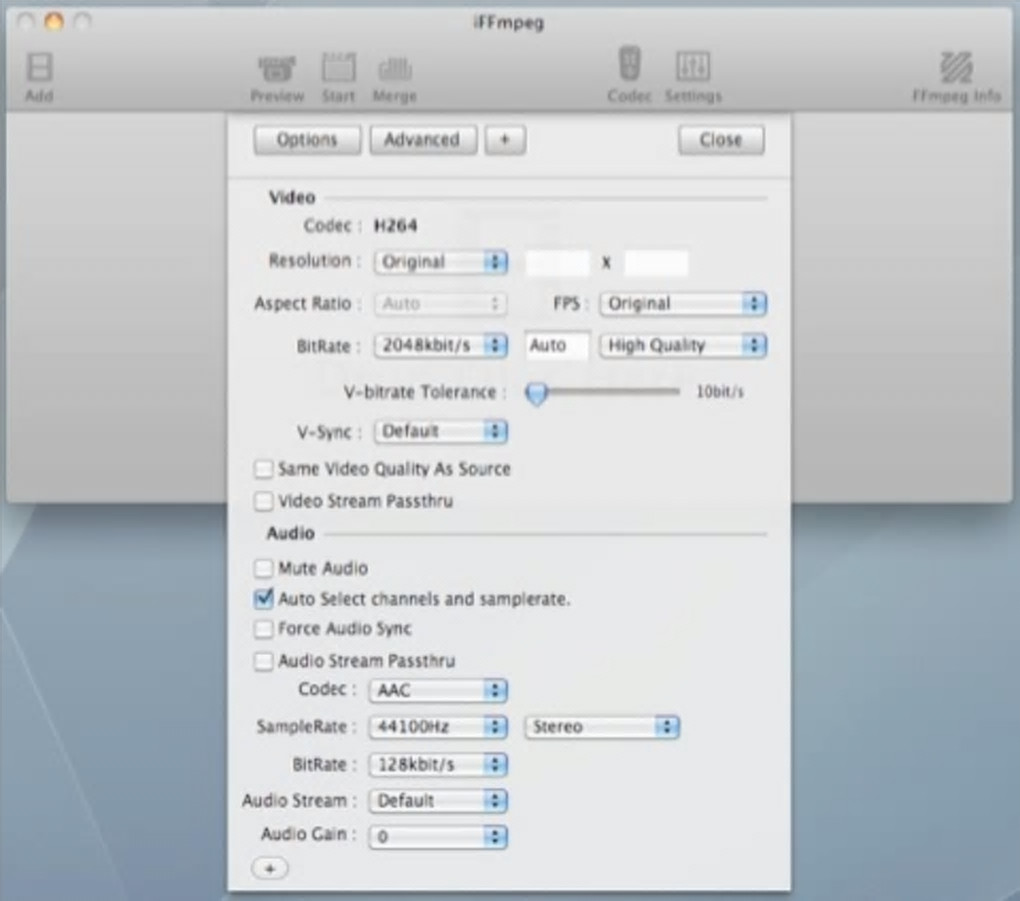Minimize the iFFmpeg window
The image size is (1020, 901).
point(54,22)
